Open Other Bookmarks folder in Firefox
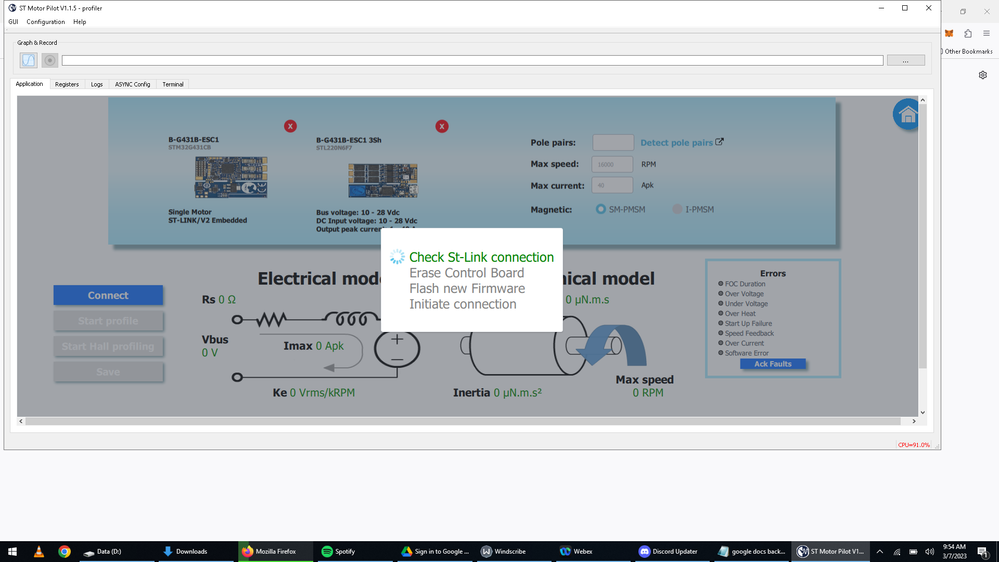Viewport: 999px width, 562px height. pos(967,52)
